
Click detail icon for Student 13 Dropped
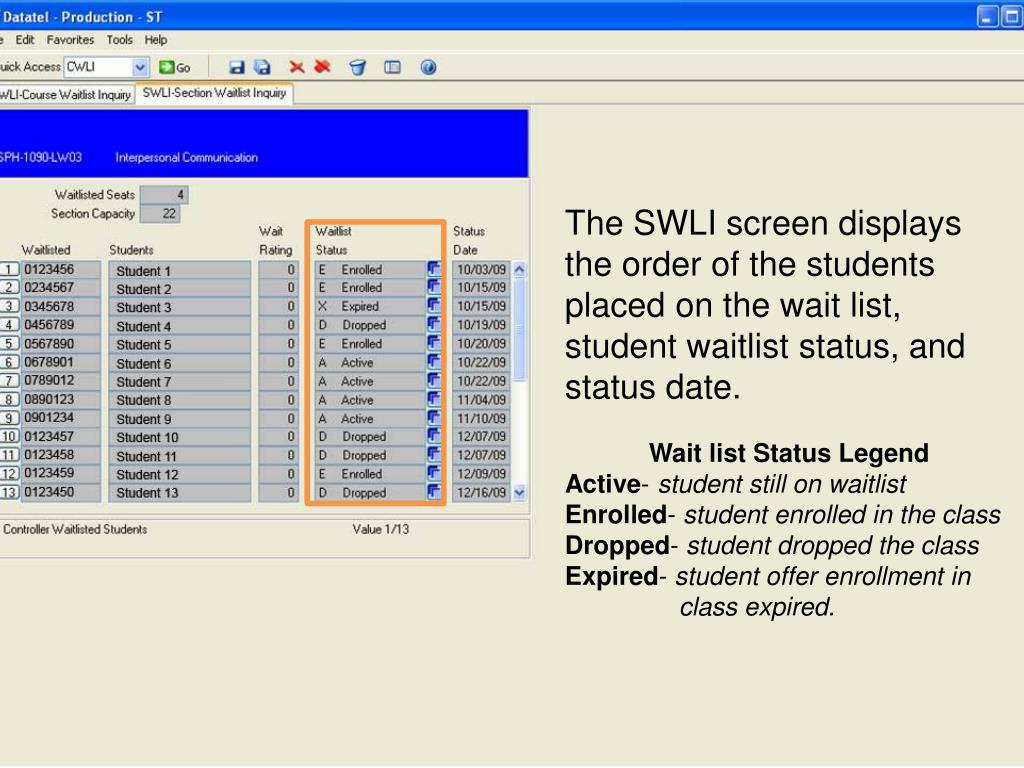pyautogui.click(x=434, y=492)
